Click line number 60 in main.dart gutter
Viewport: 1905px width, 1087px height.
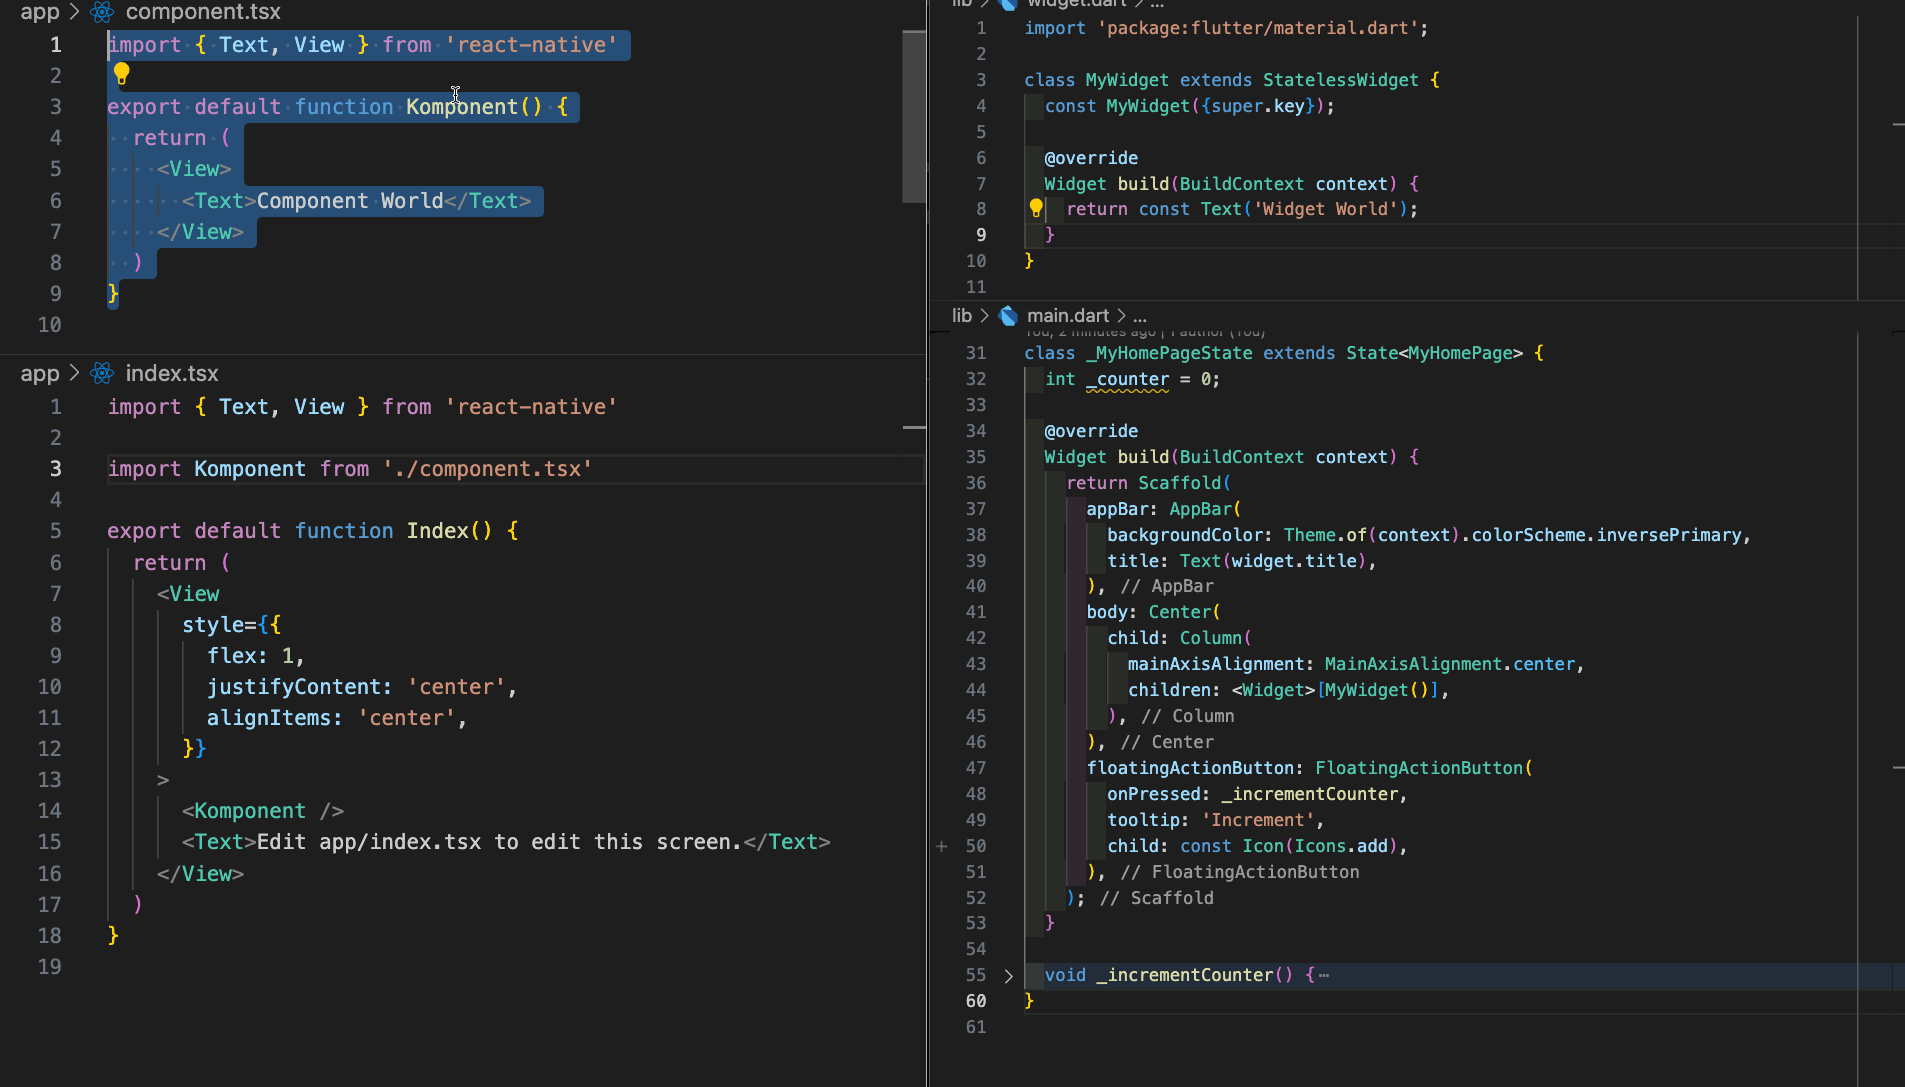976,1001
